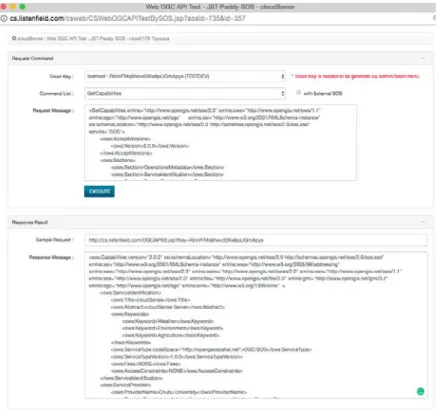Open the Token Key dropdown

point(185,76)
